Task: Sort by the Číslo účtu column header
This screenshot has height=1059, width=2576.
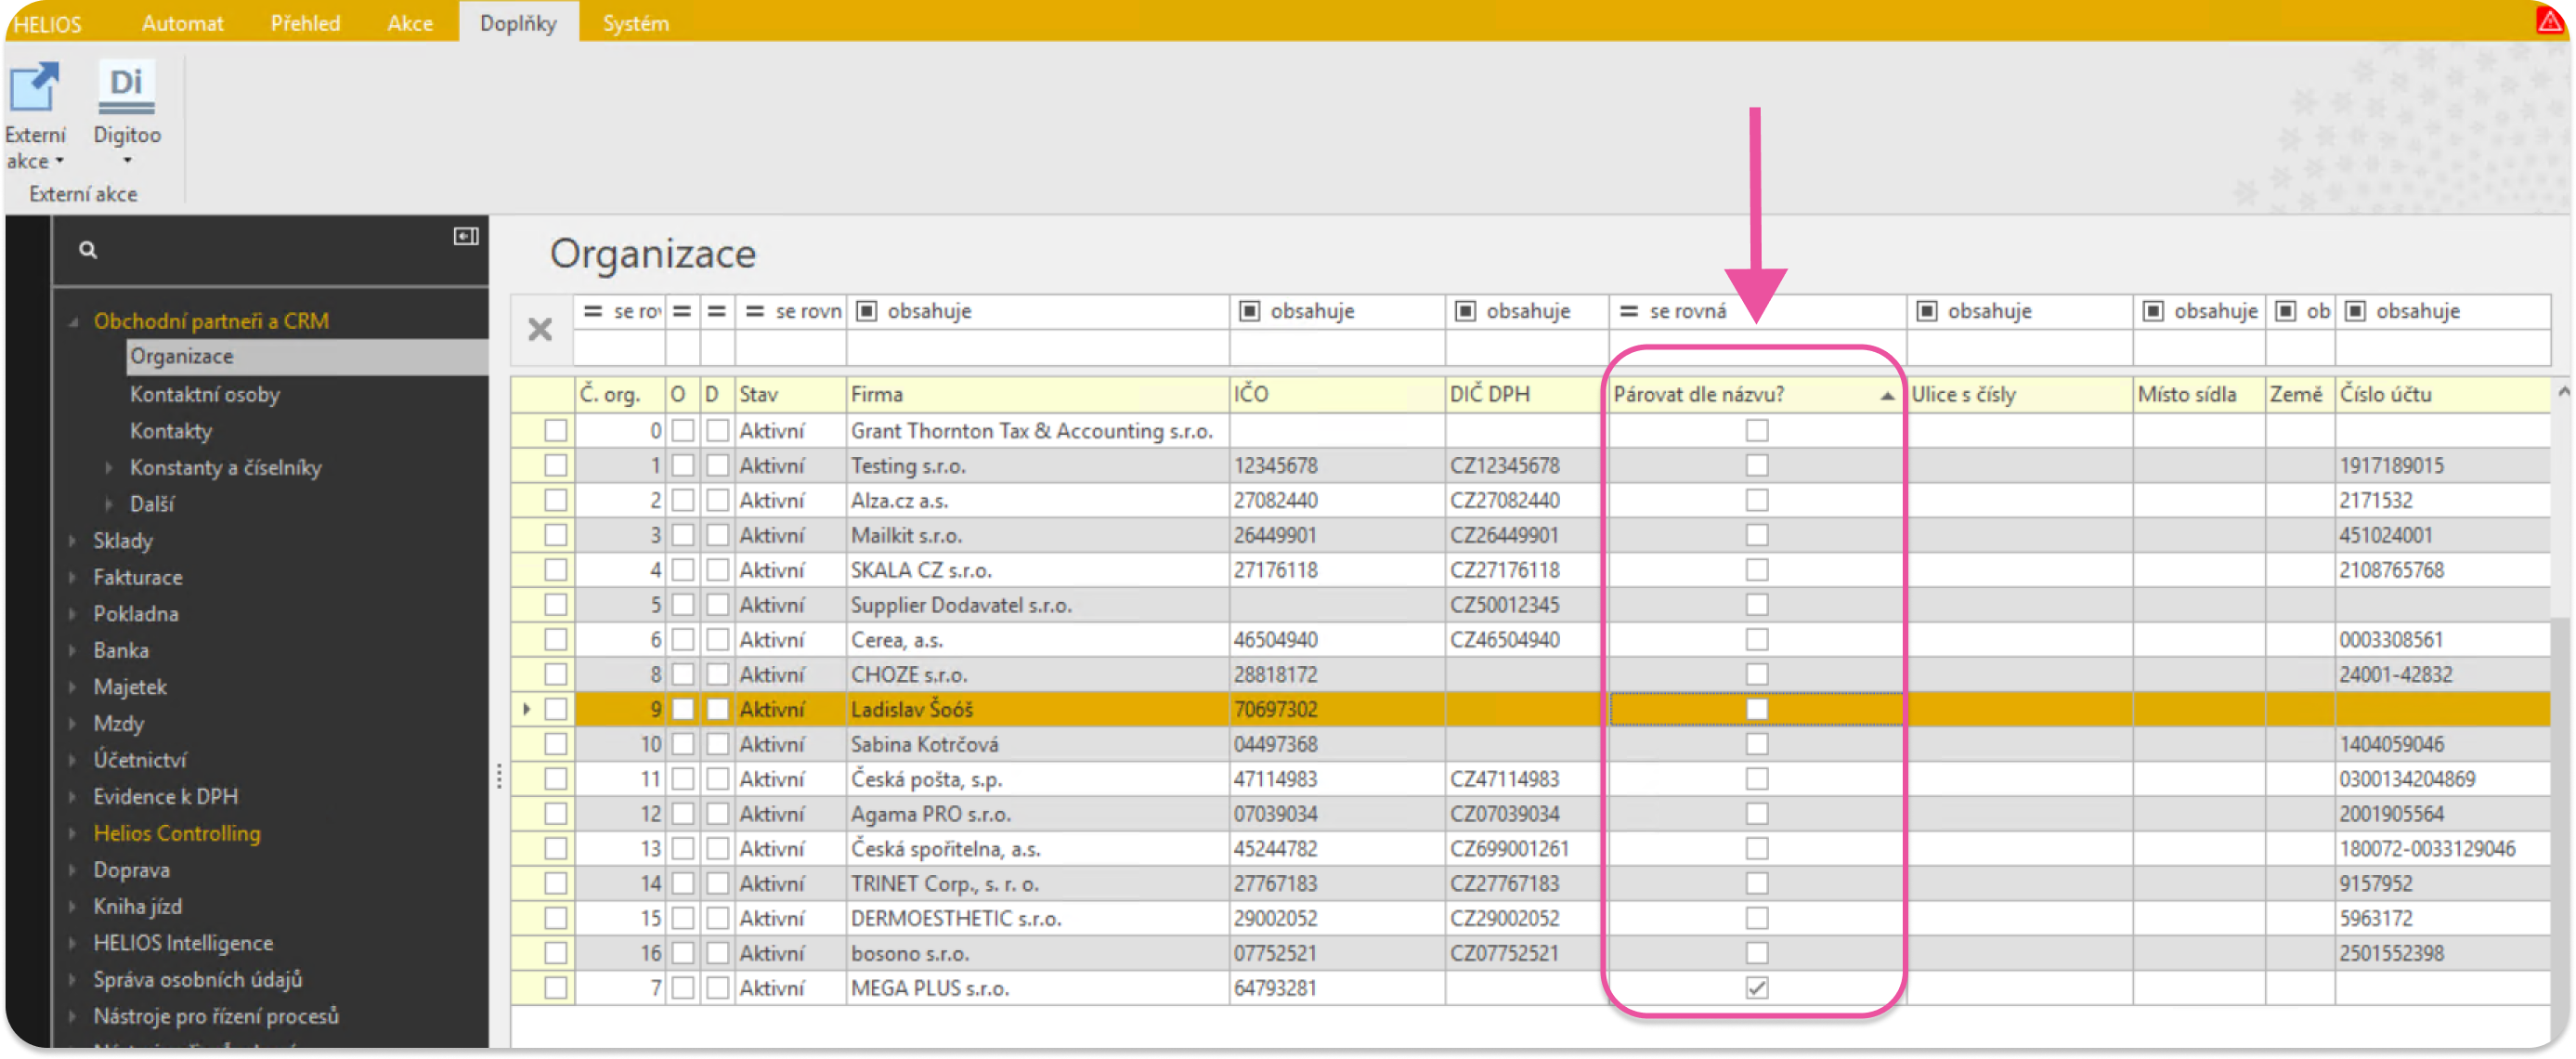Action: 2441,395
